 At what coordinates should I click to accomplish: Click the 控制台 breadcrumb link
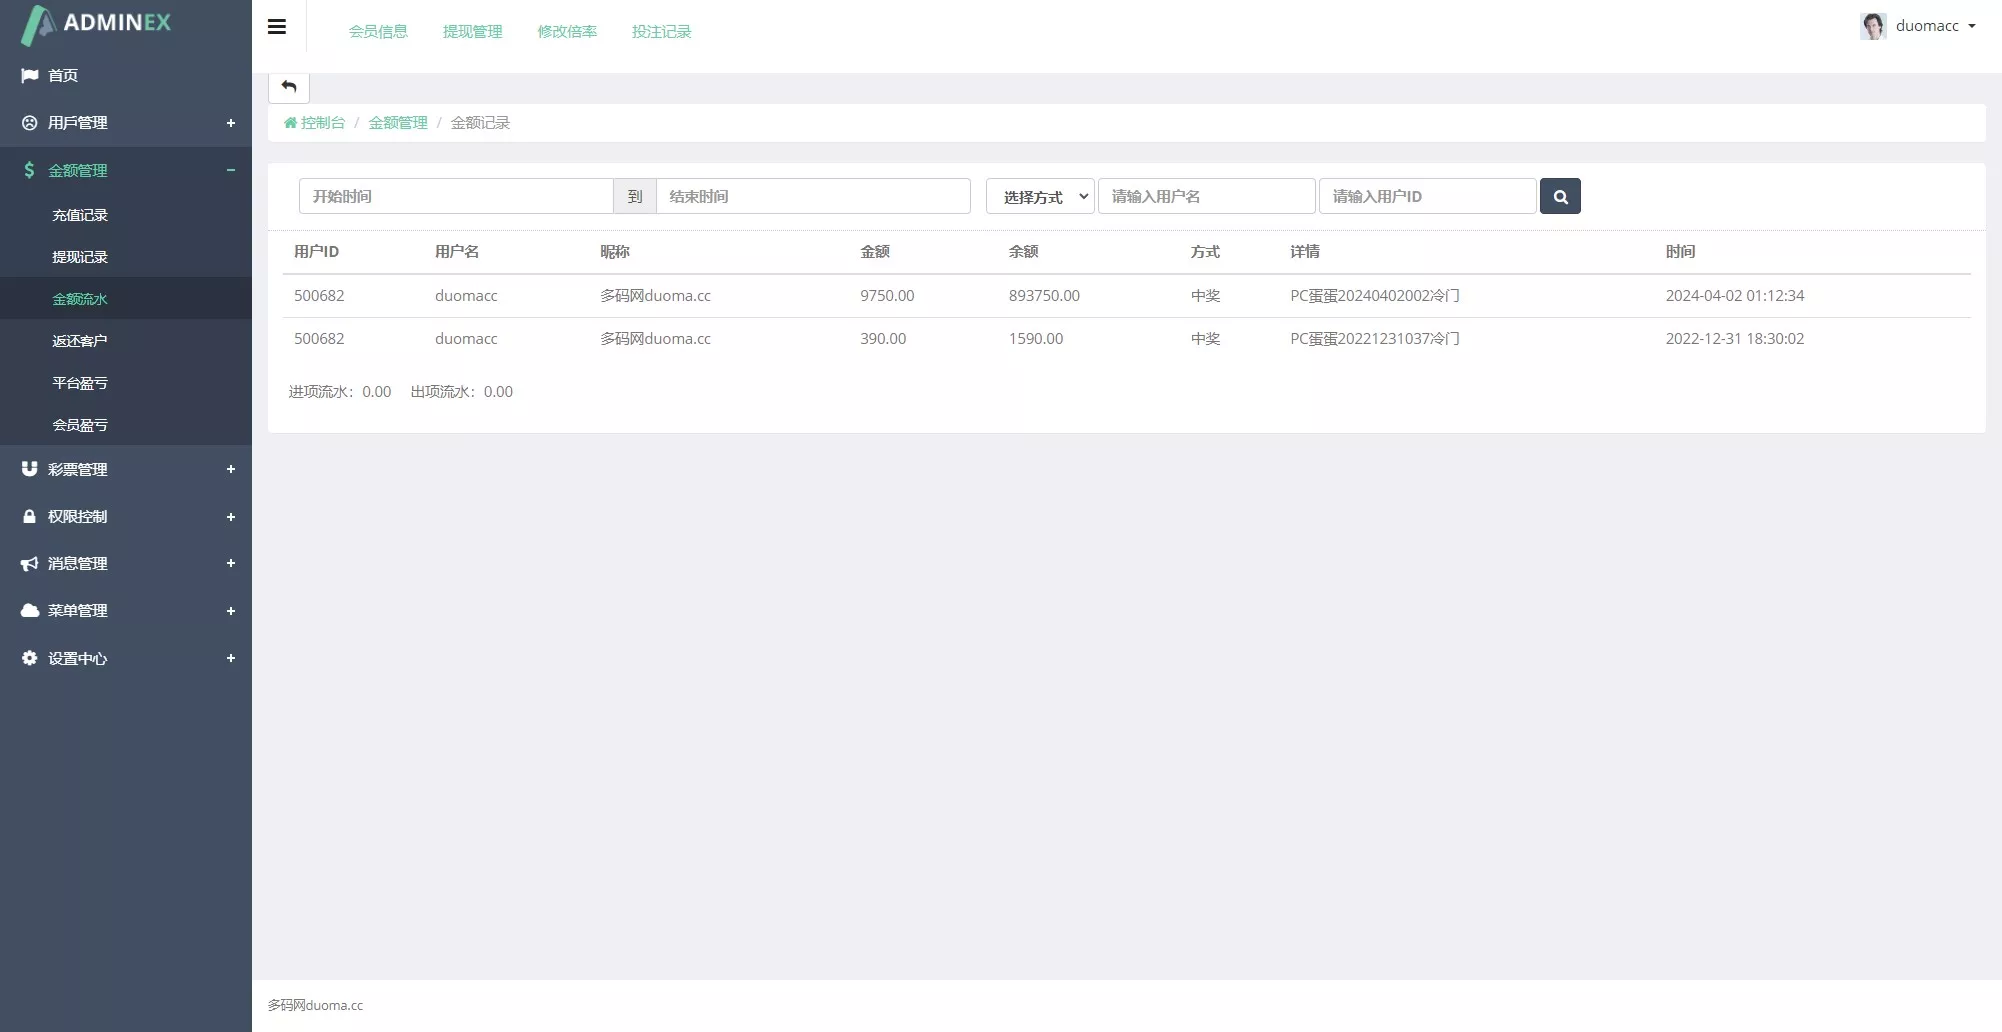(322, 122)
